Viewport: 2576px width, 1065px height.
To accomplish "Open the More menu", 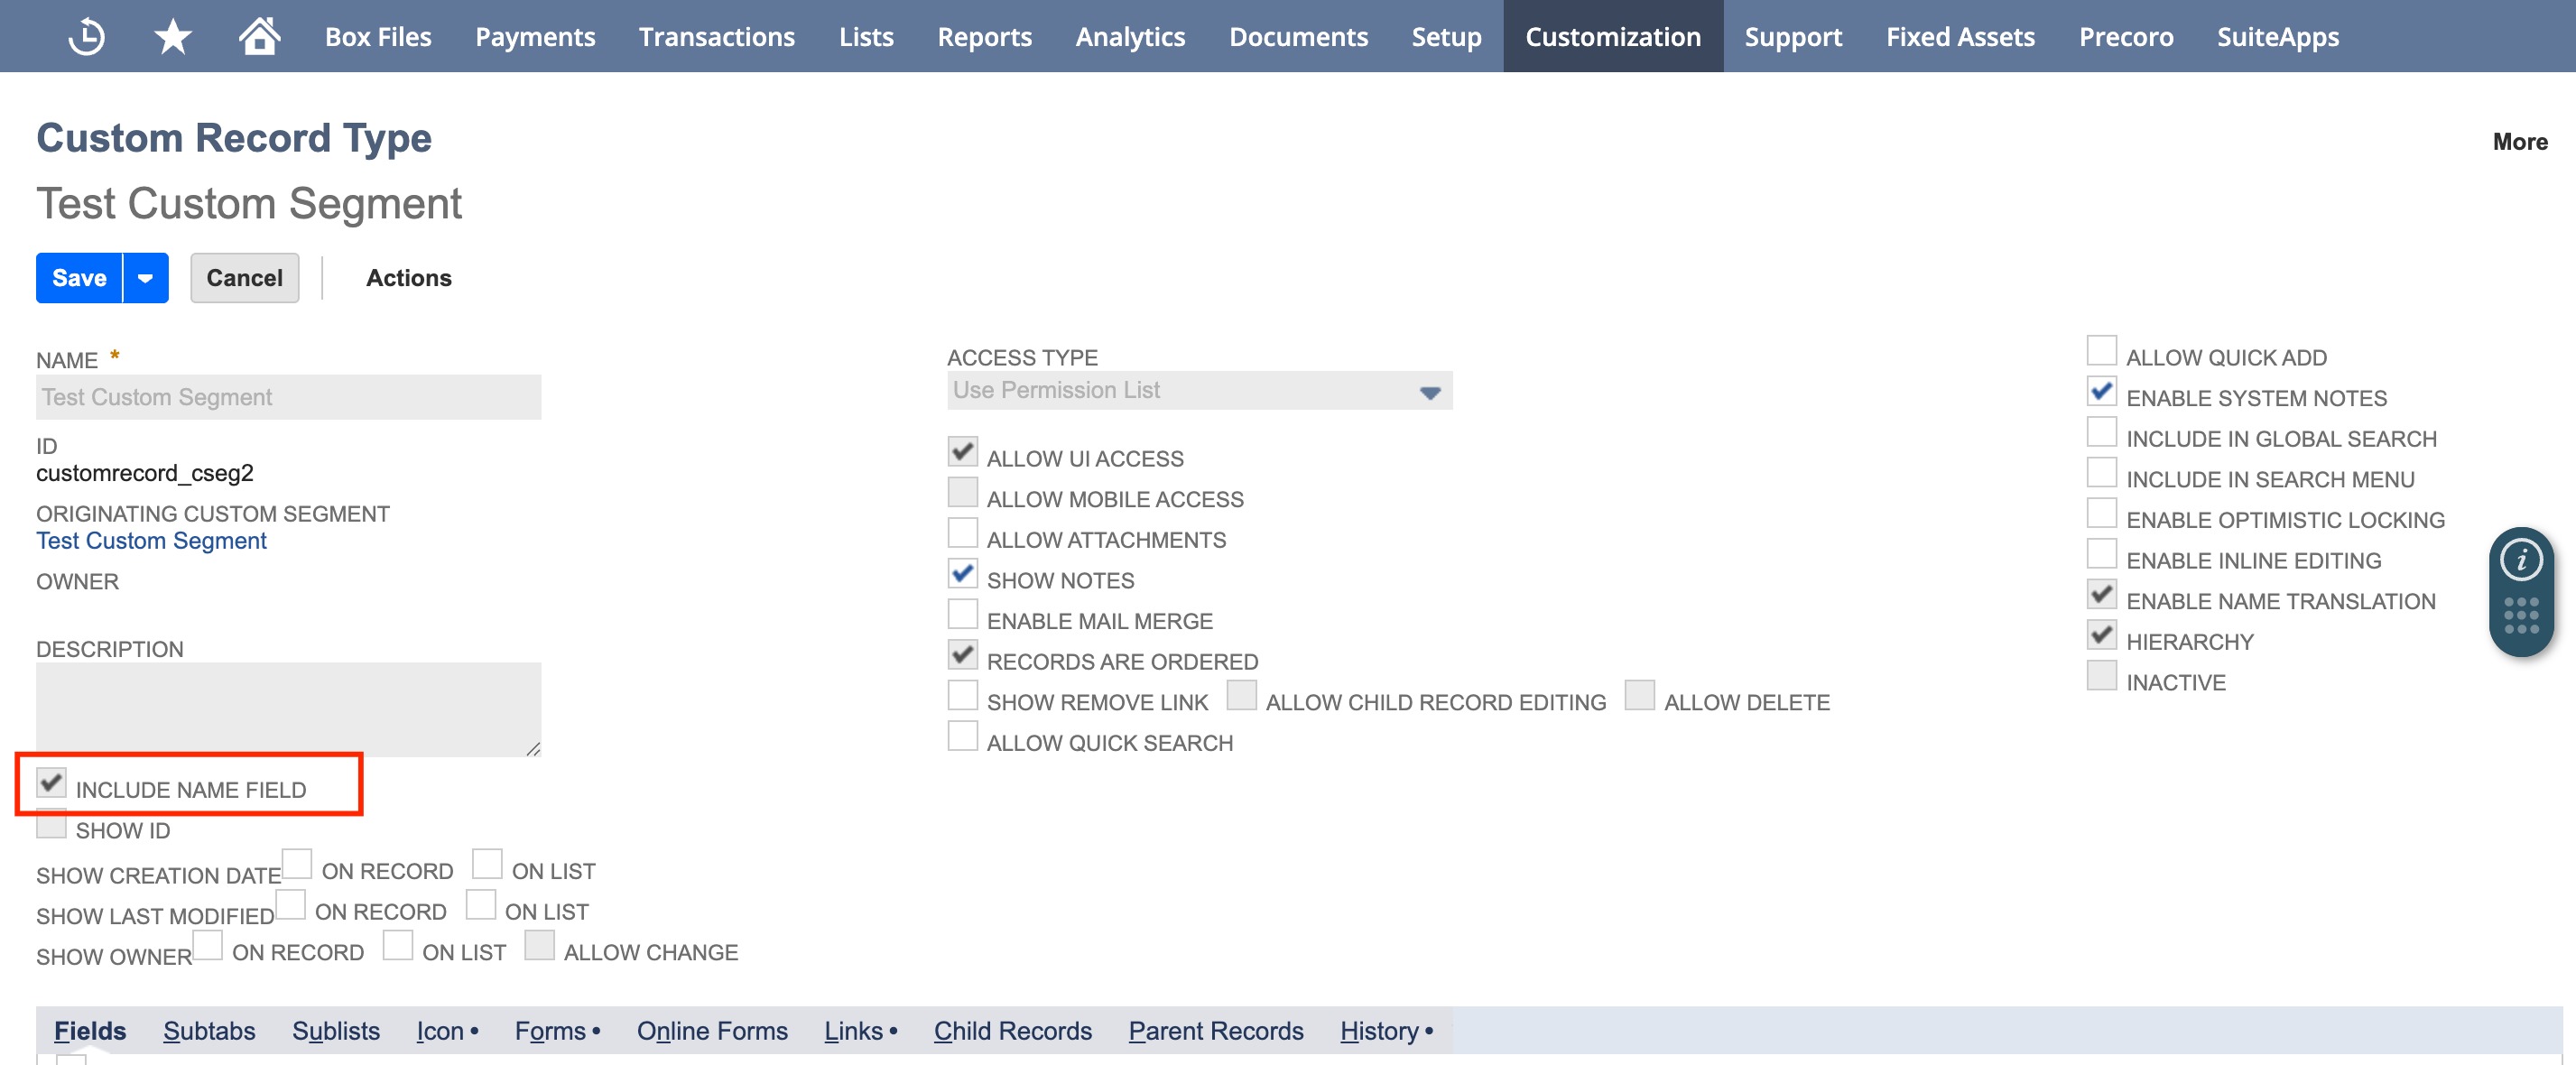I will (2519, 142).
